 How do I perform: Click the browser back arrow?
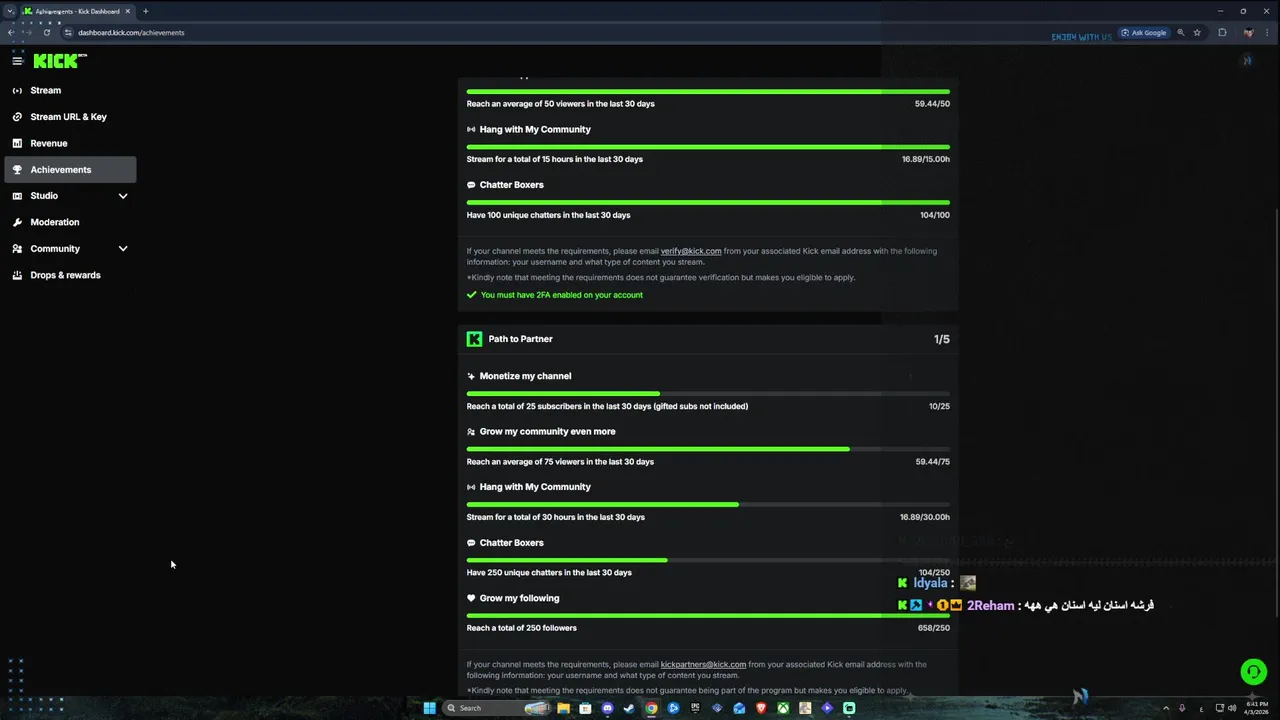tap(11, 33)
